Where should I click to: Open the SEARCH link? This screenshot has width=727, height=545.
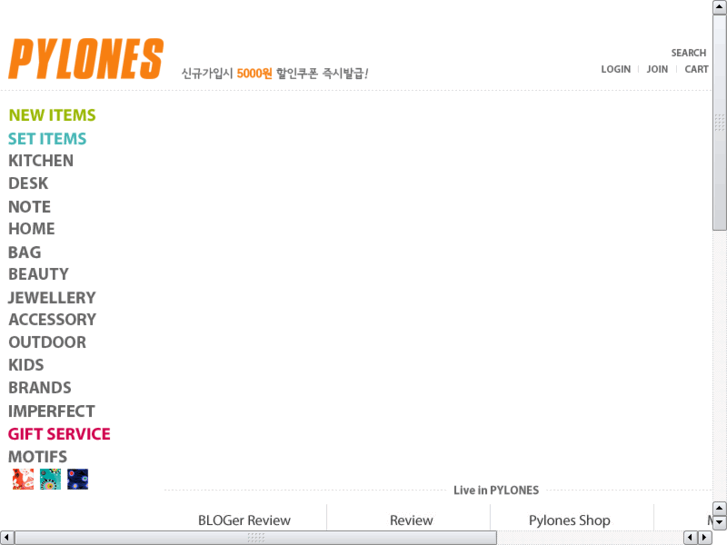(689, 53)
